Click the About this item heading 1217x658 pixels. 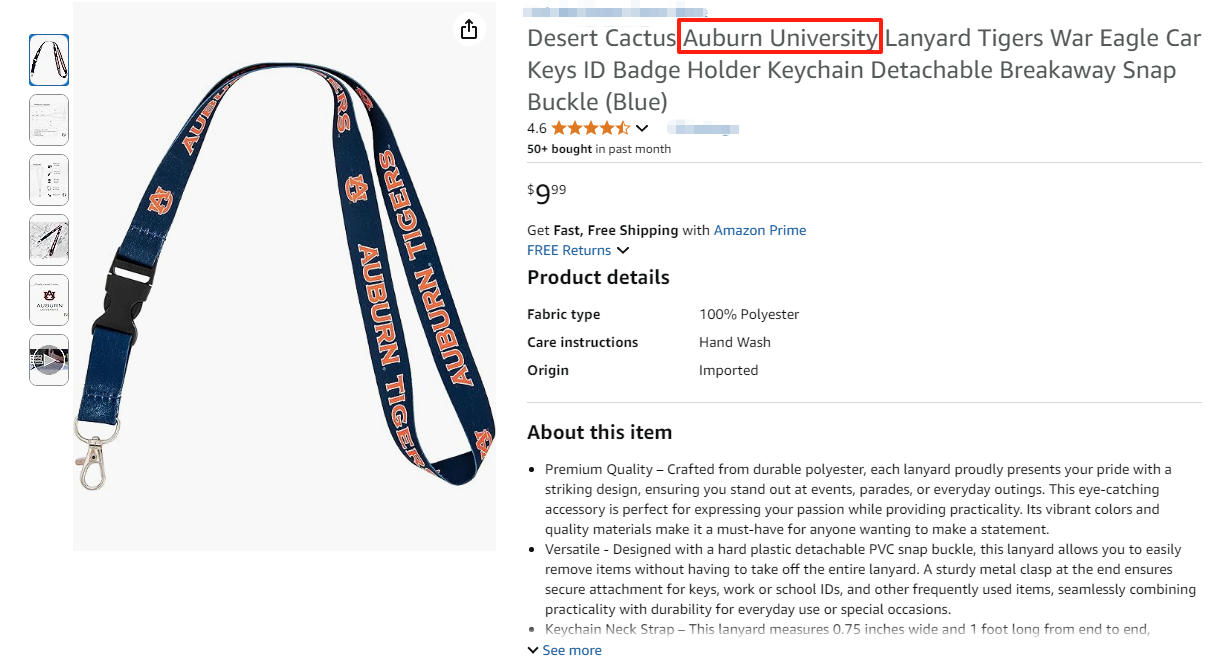(599, 432)
